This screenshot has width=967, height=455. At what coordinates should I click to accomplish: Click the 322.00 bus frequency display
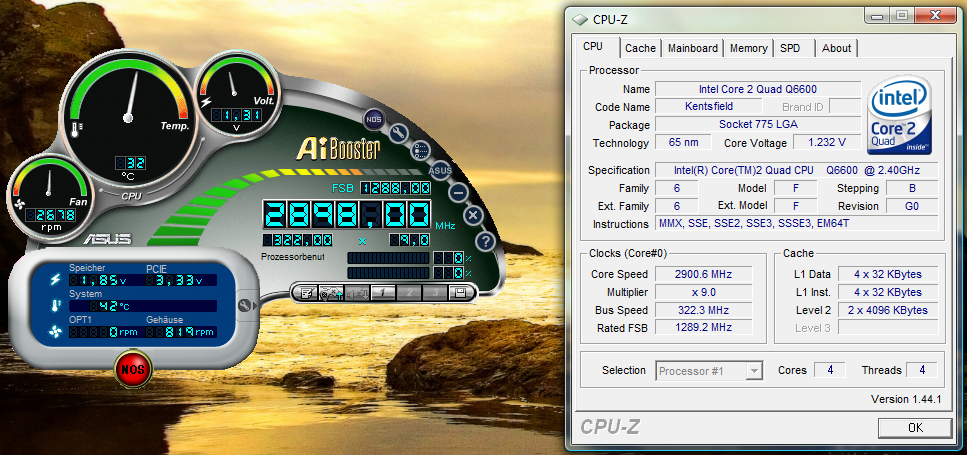coord(297,240)
